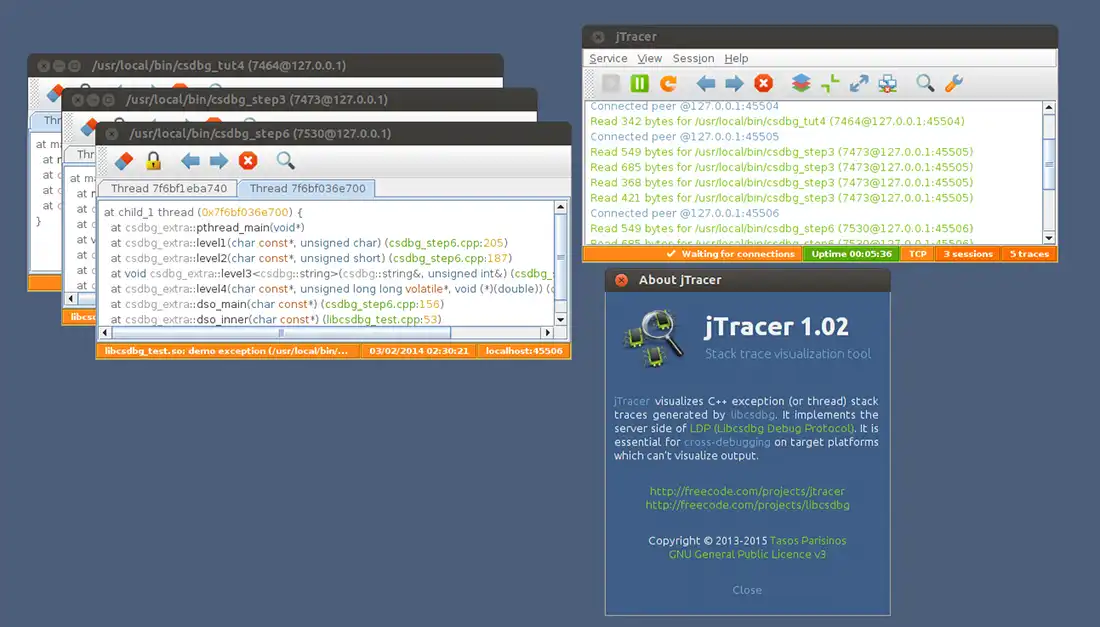Click 'localhost:45506' in csdbg_step6 status bar
Screen dimensions: 1100x627
point(523,351)
